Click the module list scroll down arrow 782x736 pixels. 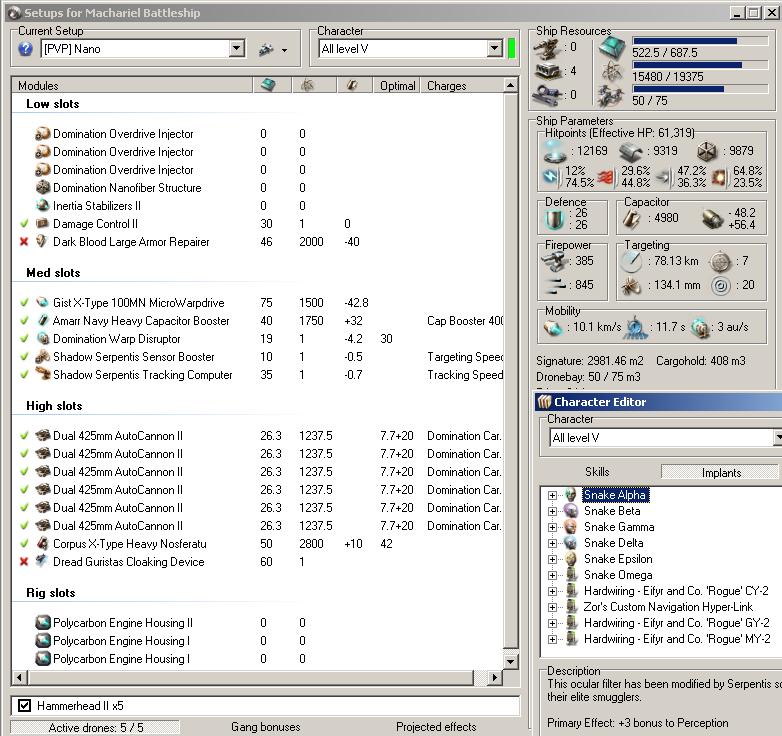pyautogui.click(x=510, y=661)
